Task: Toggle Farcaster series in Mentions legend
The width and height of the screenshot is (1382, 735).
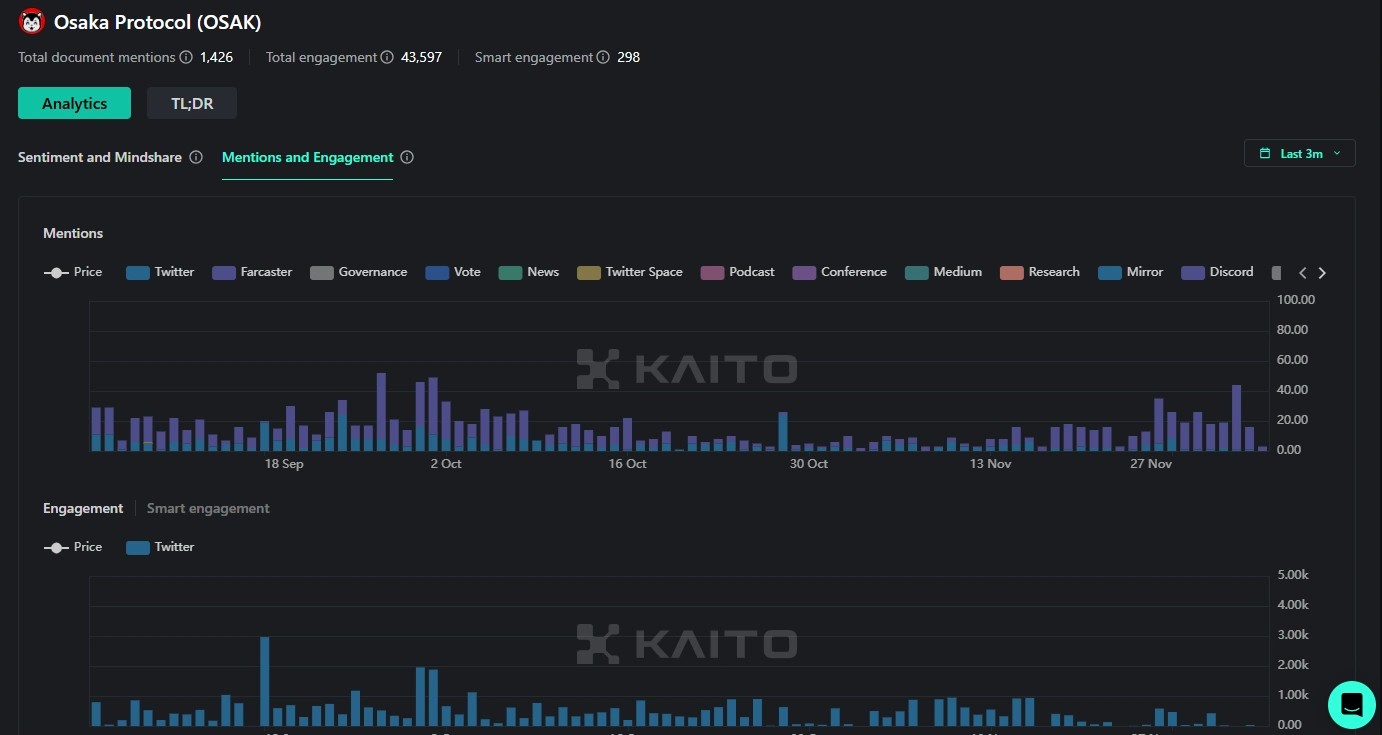Action: (x=252, y=272)
